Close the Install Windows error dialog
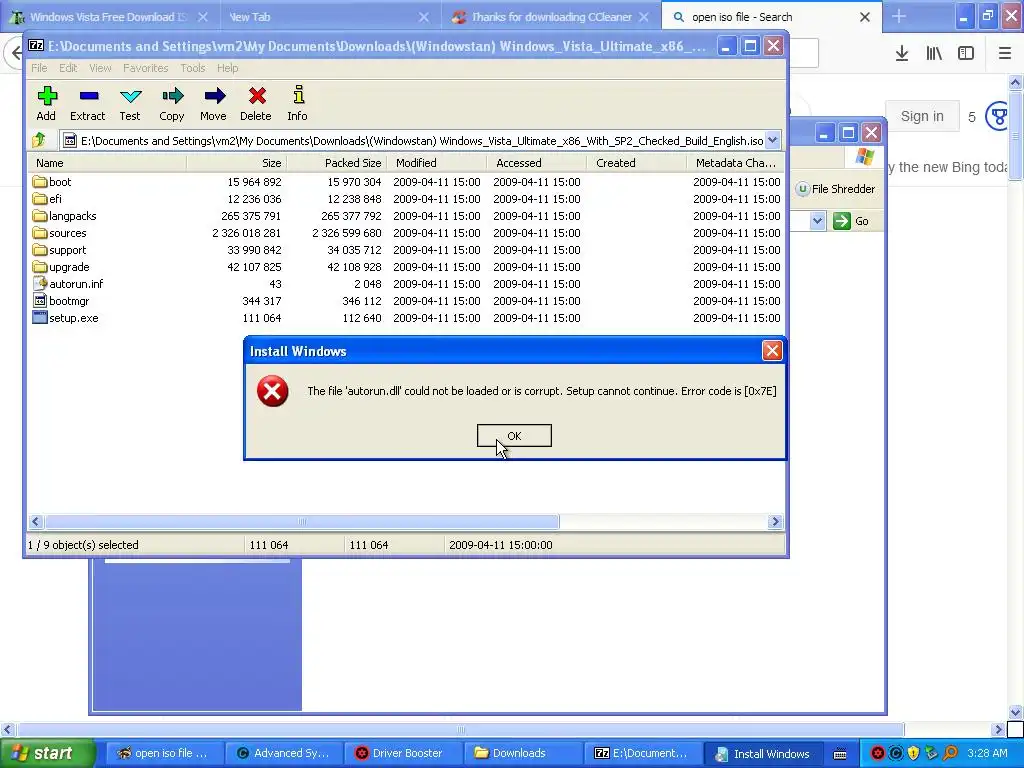The image size is (1024, 768). (772, 351)
